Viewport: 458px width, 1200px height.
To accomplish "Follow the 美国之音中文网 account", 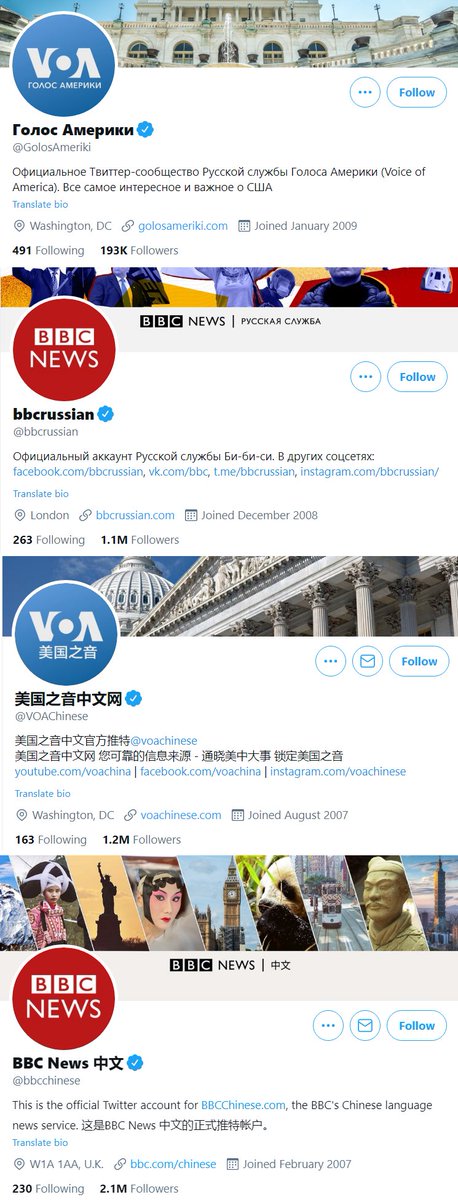I will (x=419, y=661).
